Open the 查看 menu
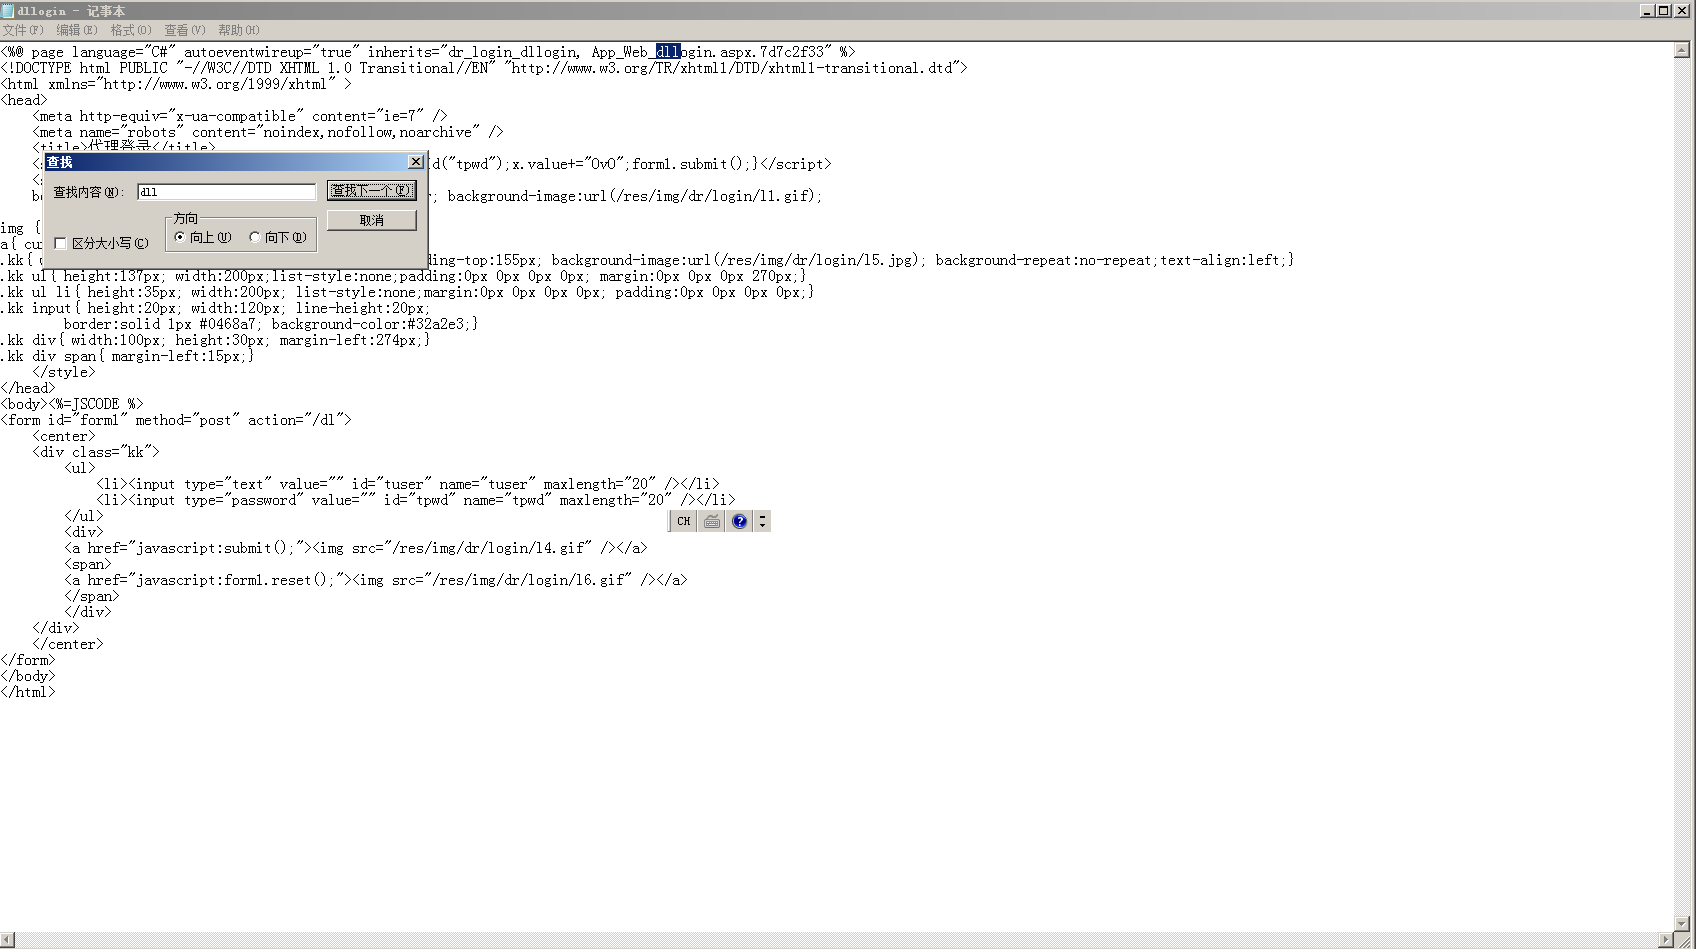Image resolution: width=1696 pixels, height=949 pixels. coord(184,30)
